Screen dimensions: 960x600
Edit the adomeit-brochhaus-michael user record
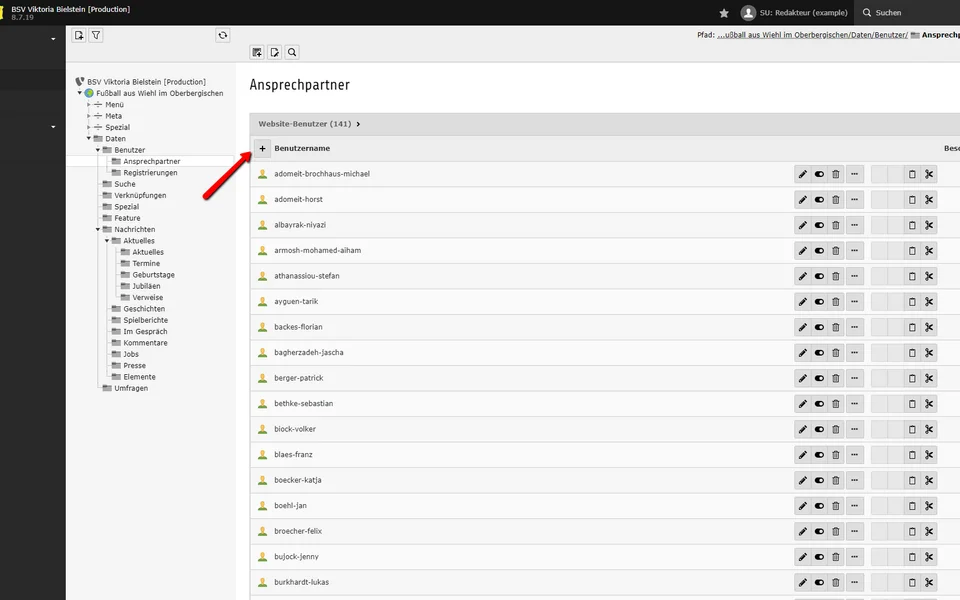point(802,174)
